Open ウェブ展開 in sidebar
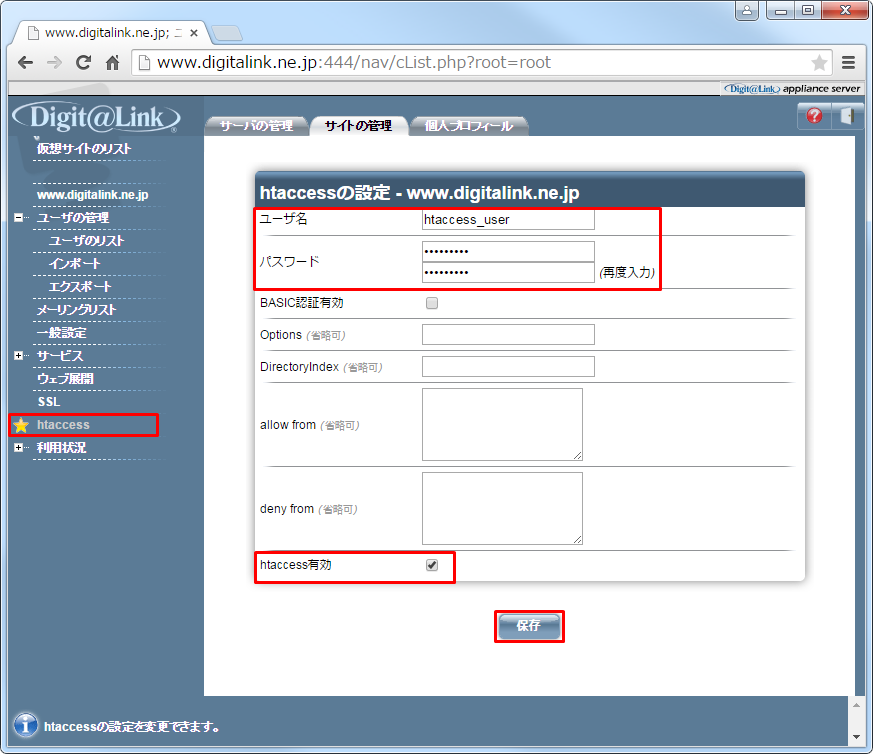The image size is (873, 754). click(x=65, y=379)
